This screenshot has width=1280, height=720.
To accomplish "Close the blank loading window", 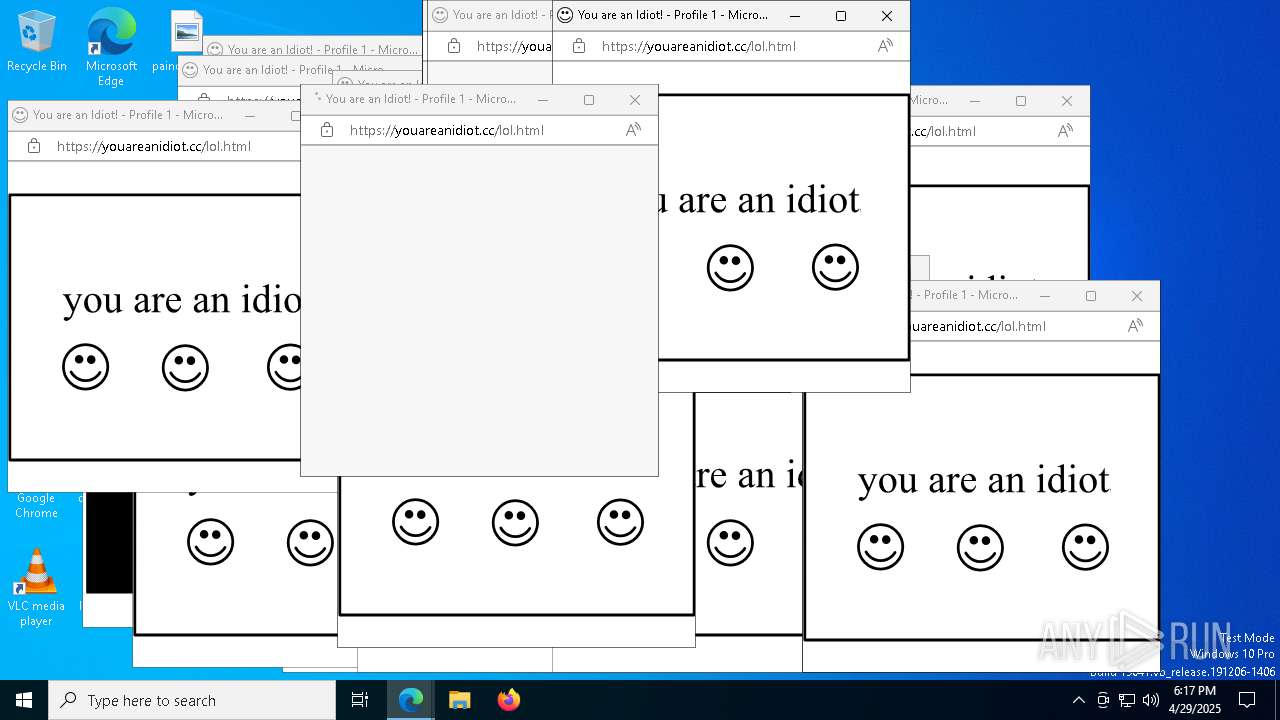I will tap(635, 100).
